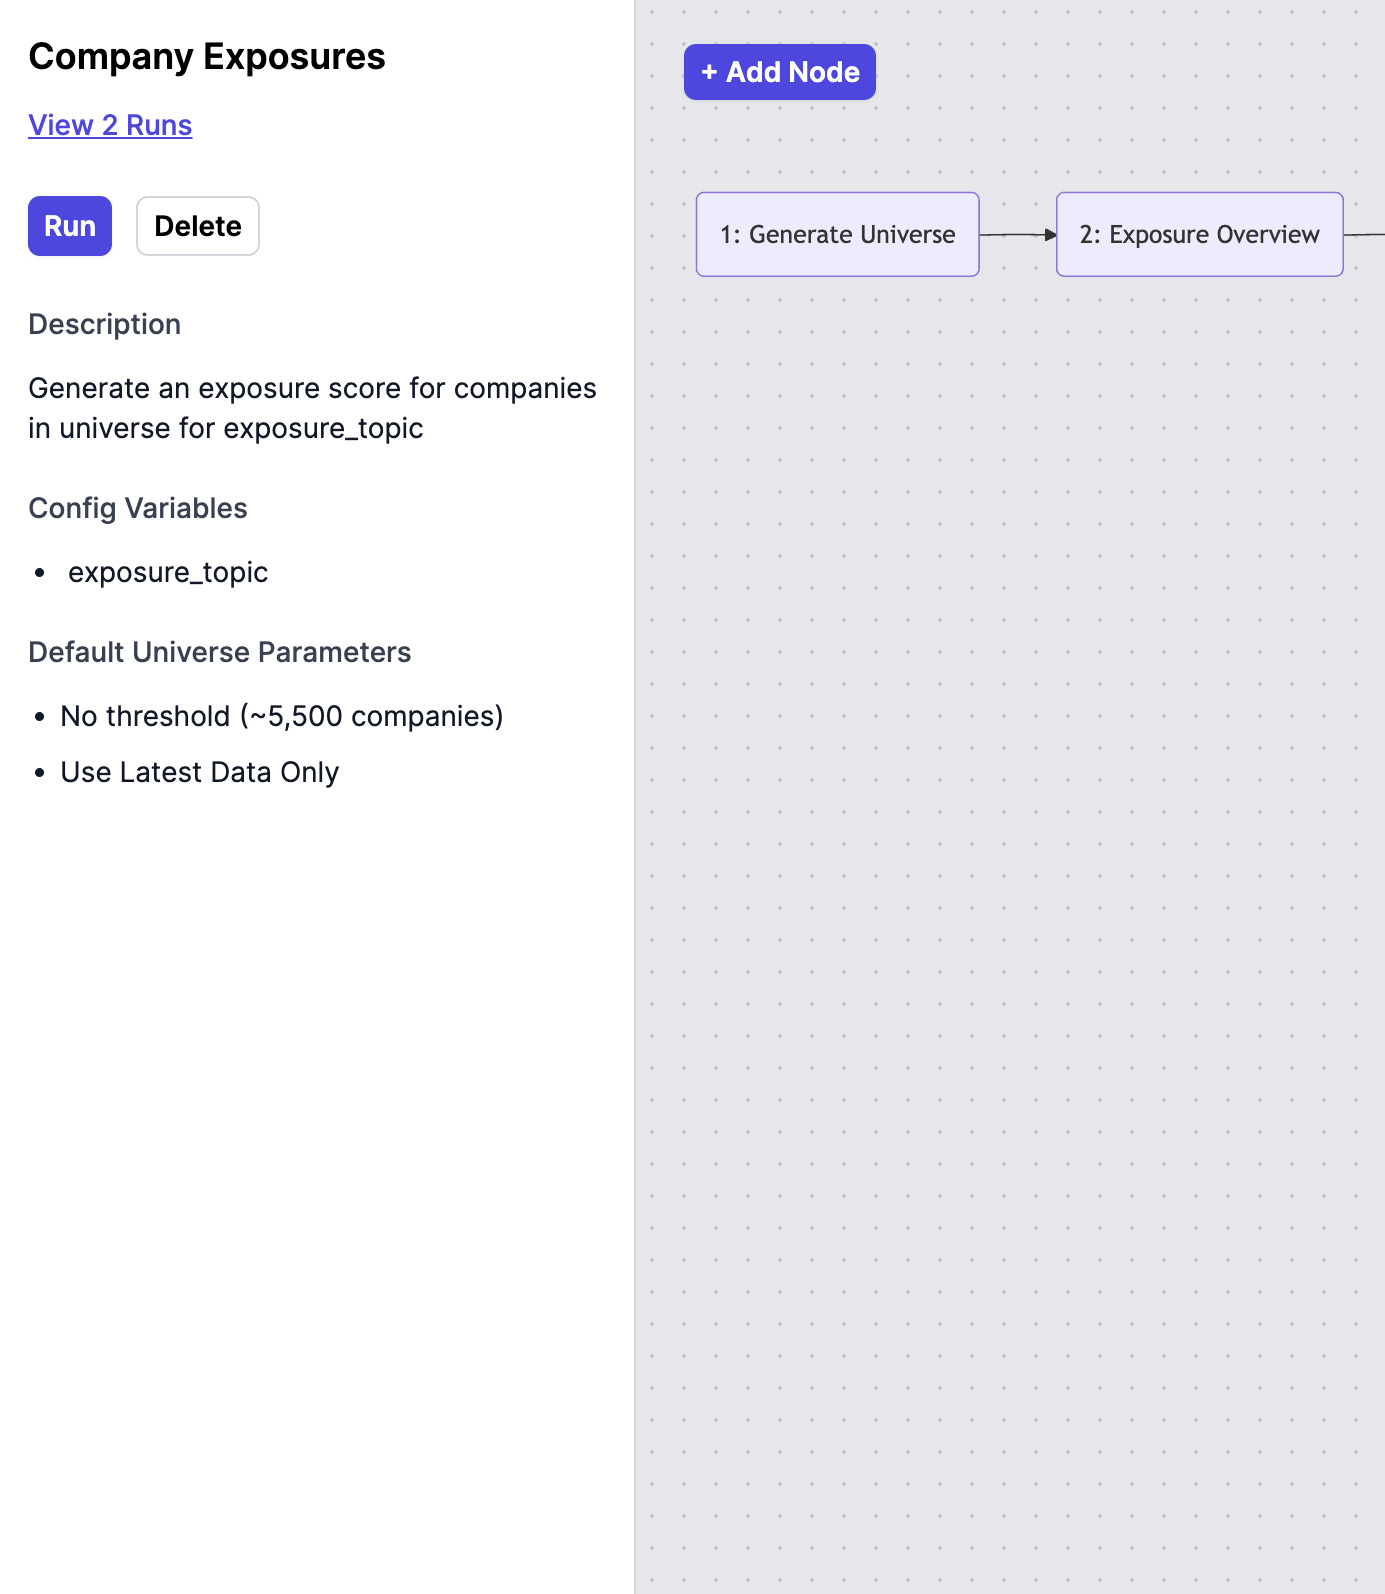
Task: Click the No threshold parameter item
Action: pos(282,716)
